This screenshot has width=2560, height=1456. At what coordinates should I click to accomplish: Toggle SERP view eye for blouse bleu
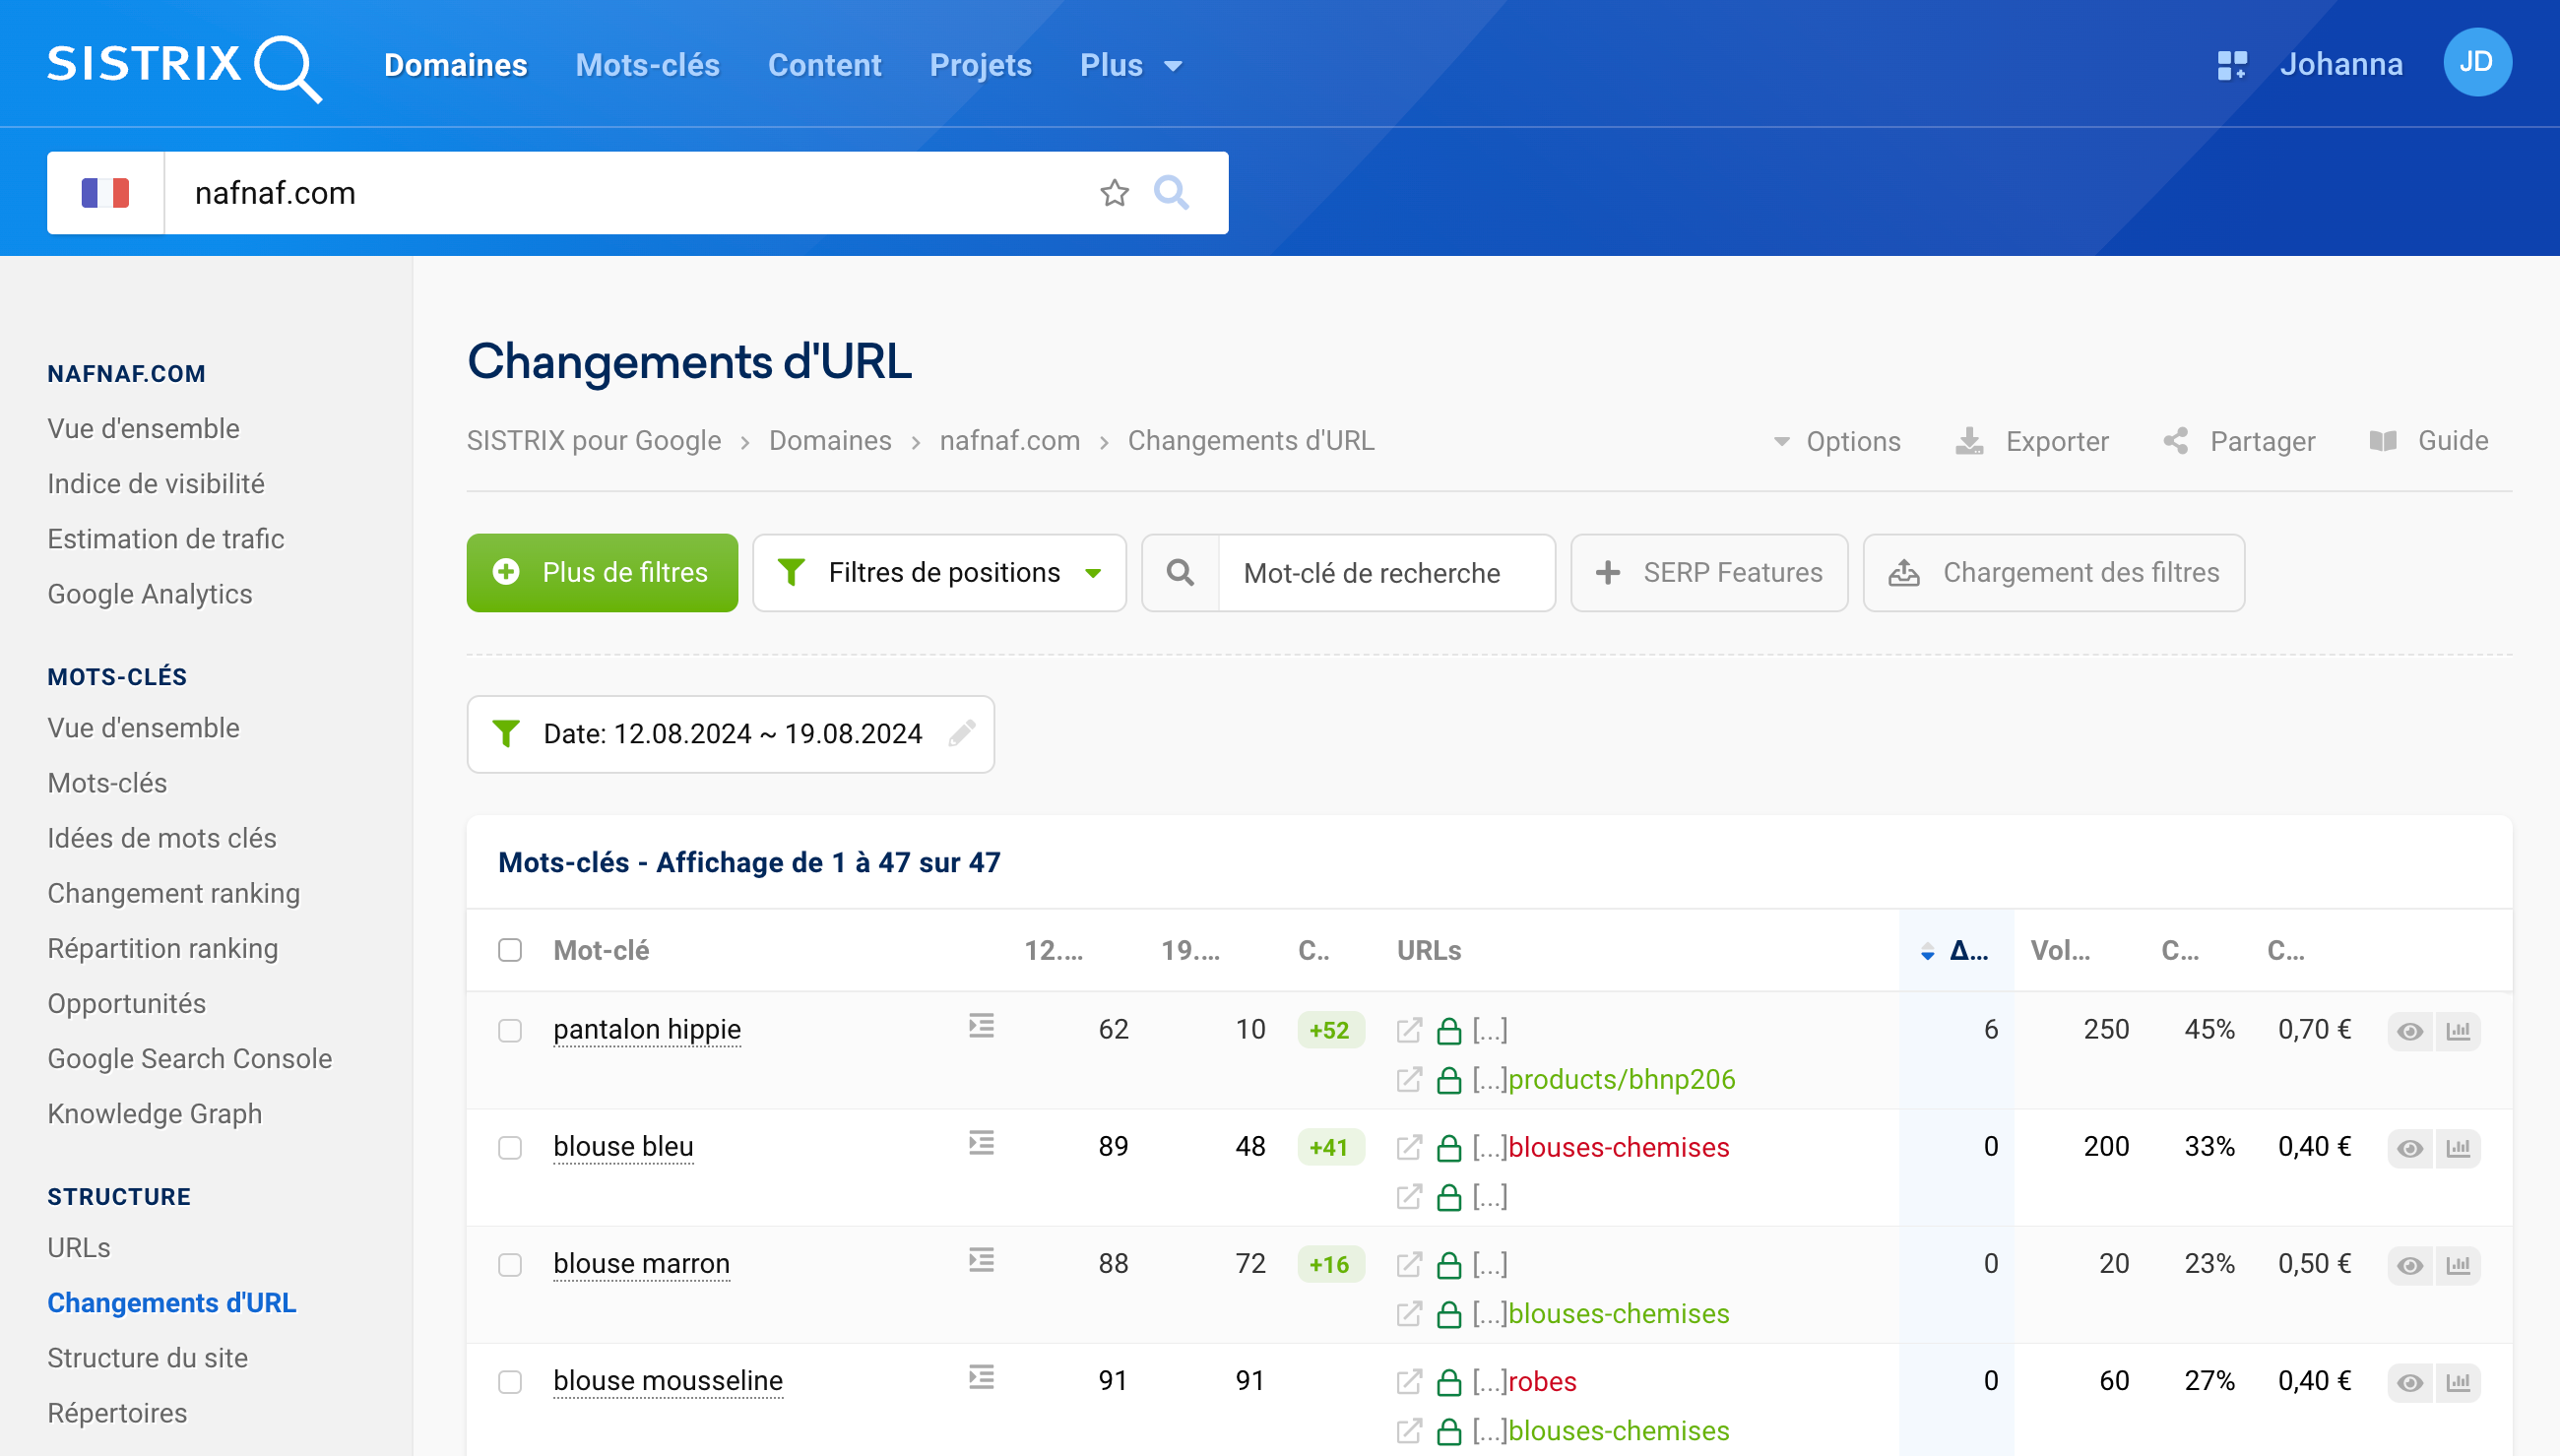click(x=2410, y=1148)
